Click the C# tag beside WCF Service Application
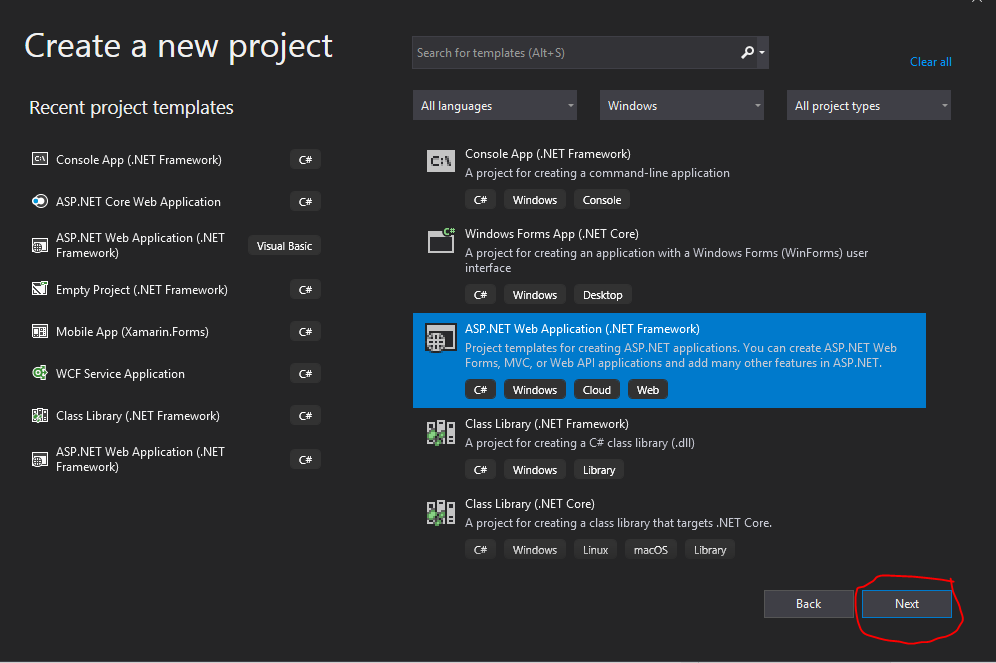Screen dimensions: 996x663 (x=305, y=373)
